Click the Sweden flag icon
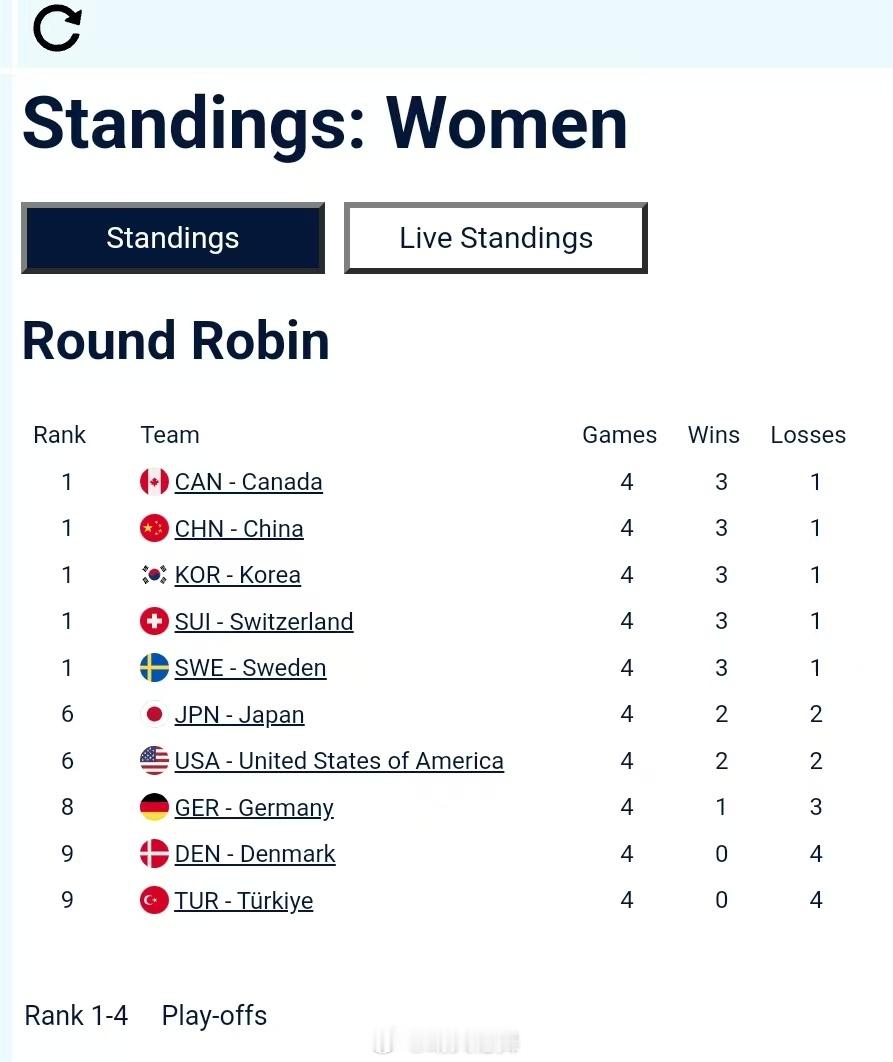Viewport: 893px width, 1062px height. [154, 668]
